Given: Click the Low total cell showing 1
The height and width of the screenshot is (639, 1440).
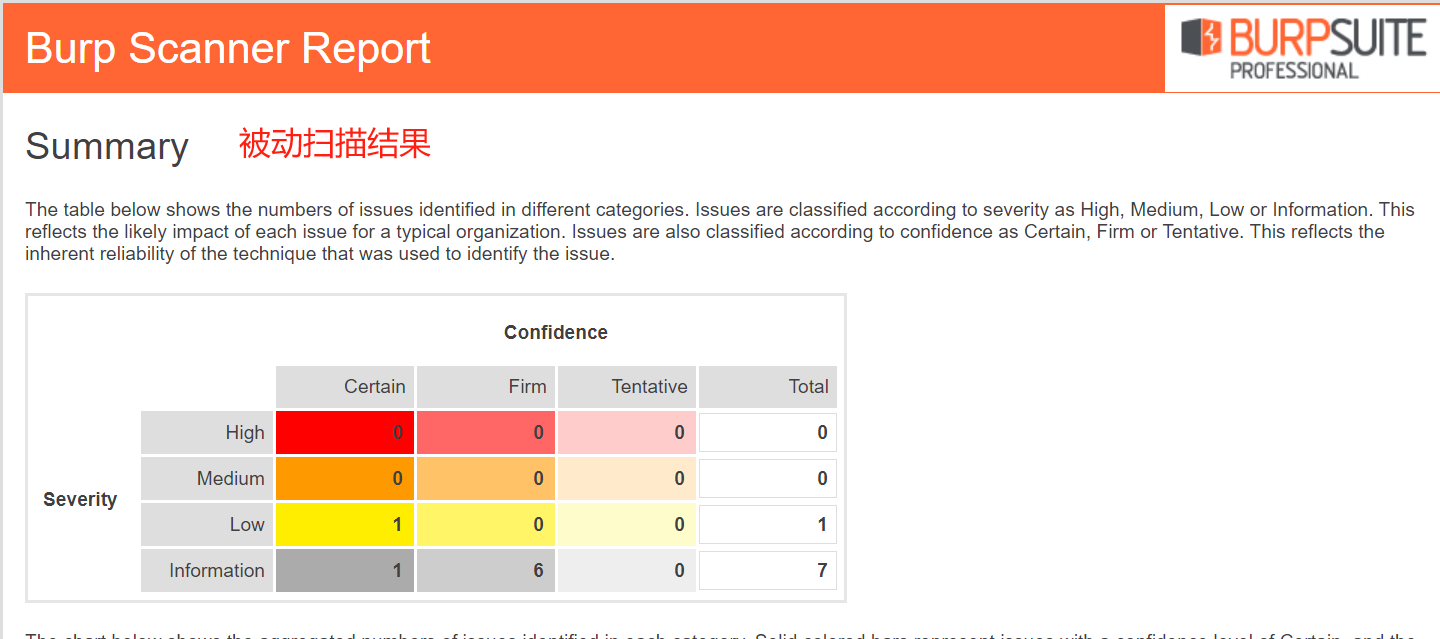Looking at the screenshot, I should pos(768,525).
